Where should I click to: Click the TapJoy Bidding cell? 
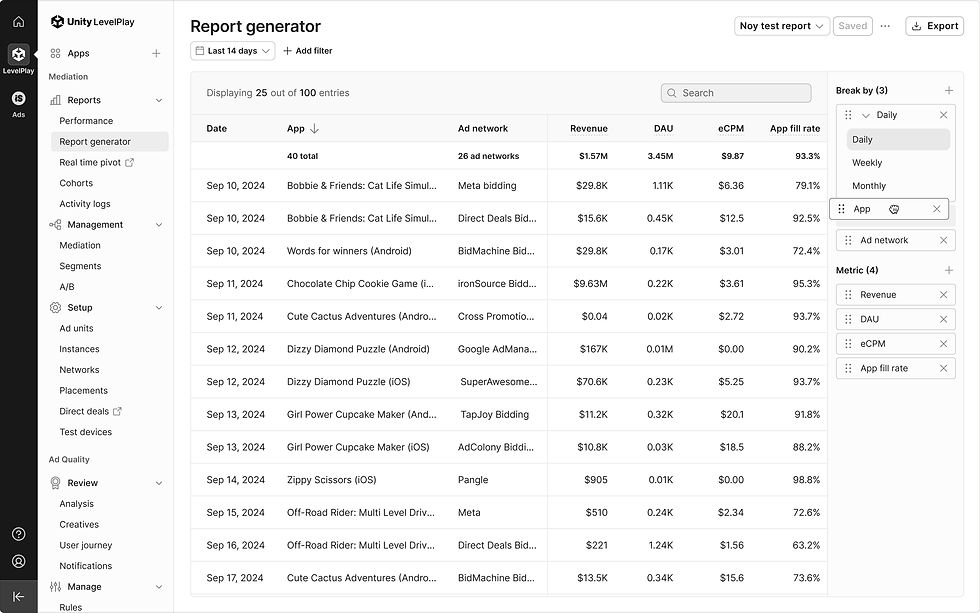pos(494,414)
